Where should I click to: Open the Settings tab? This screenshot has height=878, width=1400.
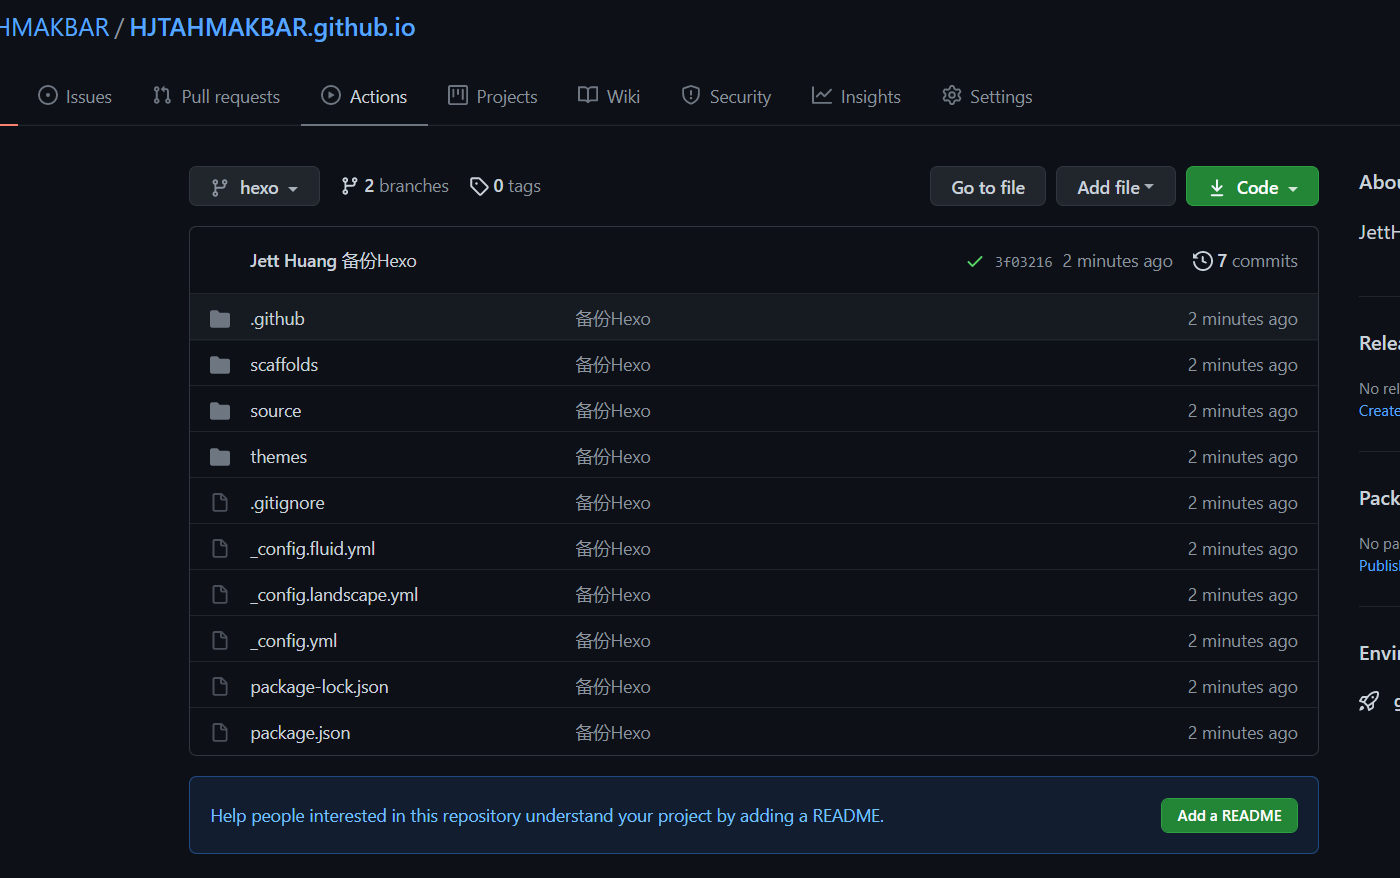(x=987, y=97)
